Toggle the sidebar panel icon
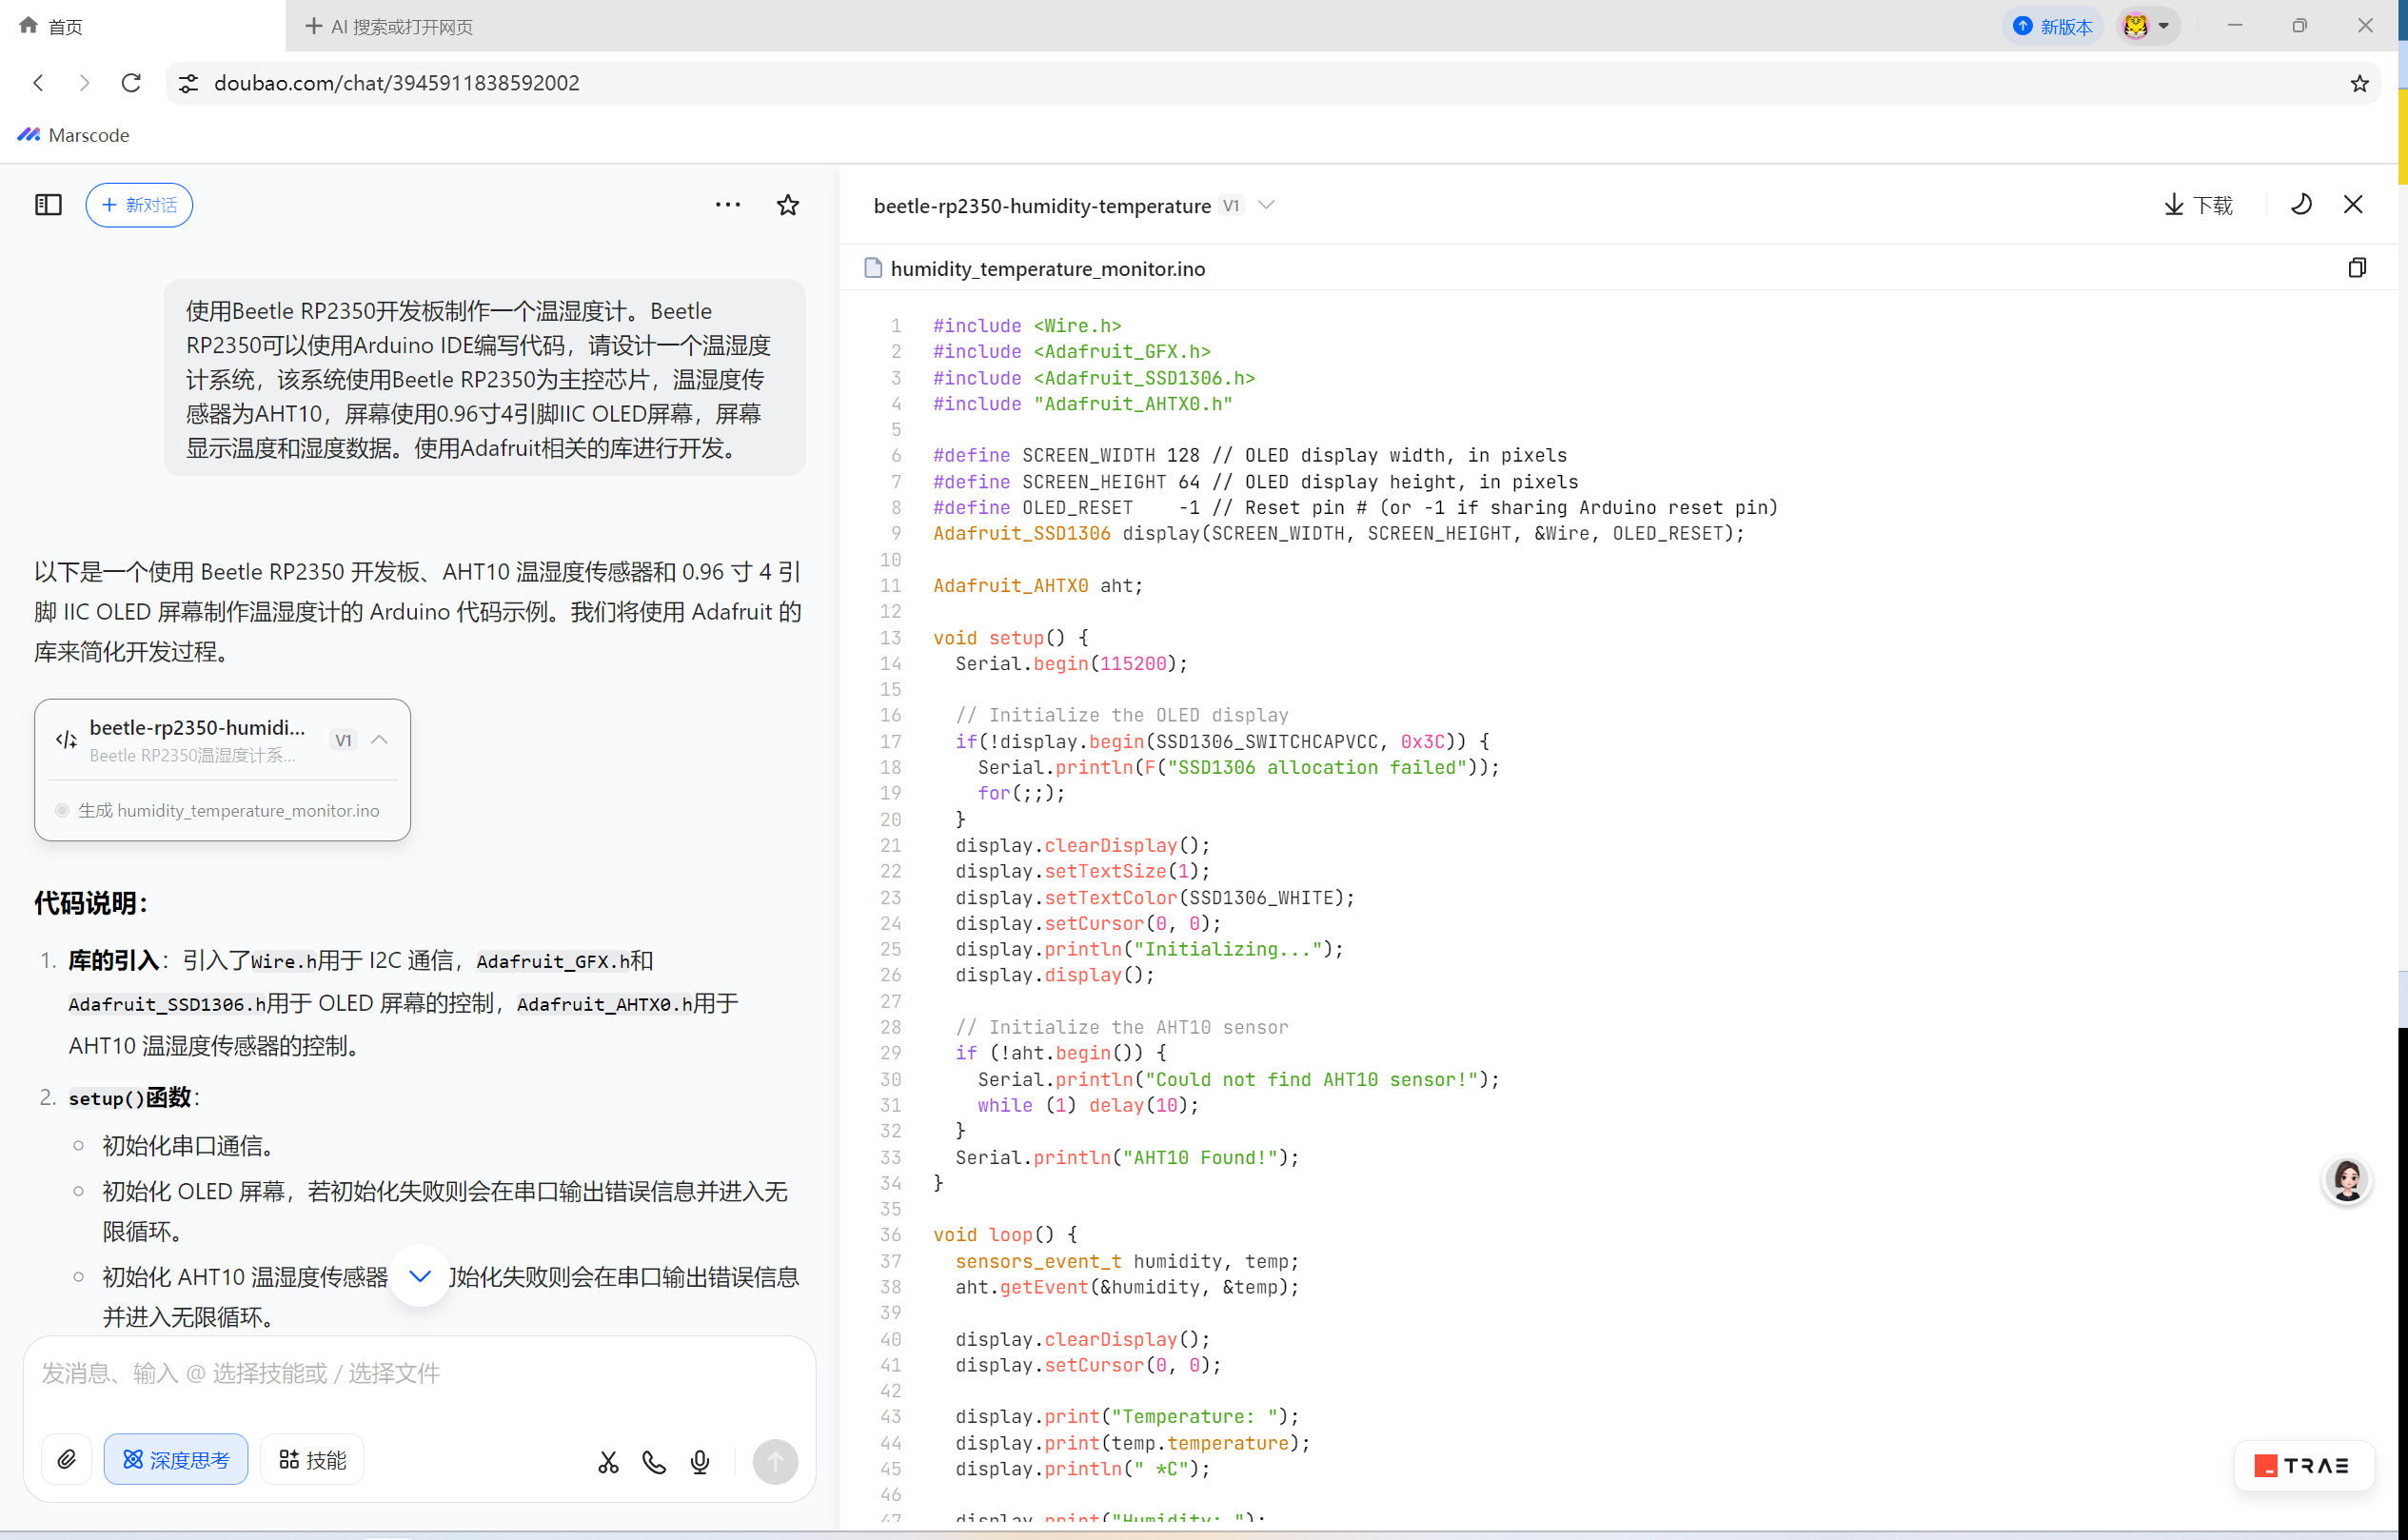Image resolution: width=2408 pixels, height=1540 pixels. (48, 205)
